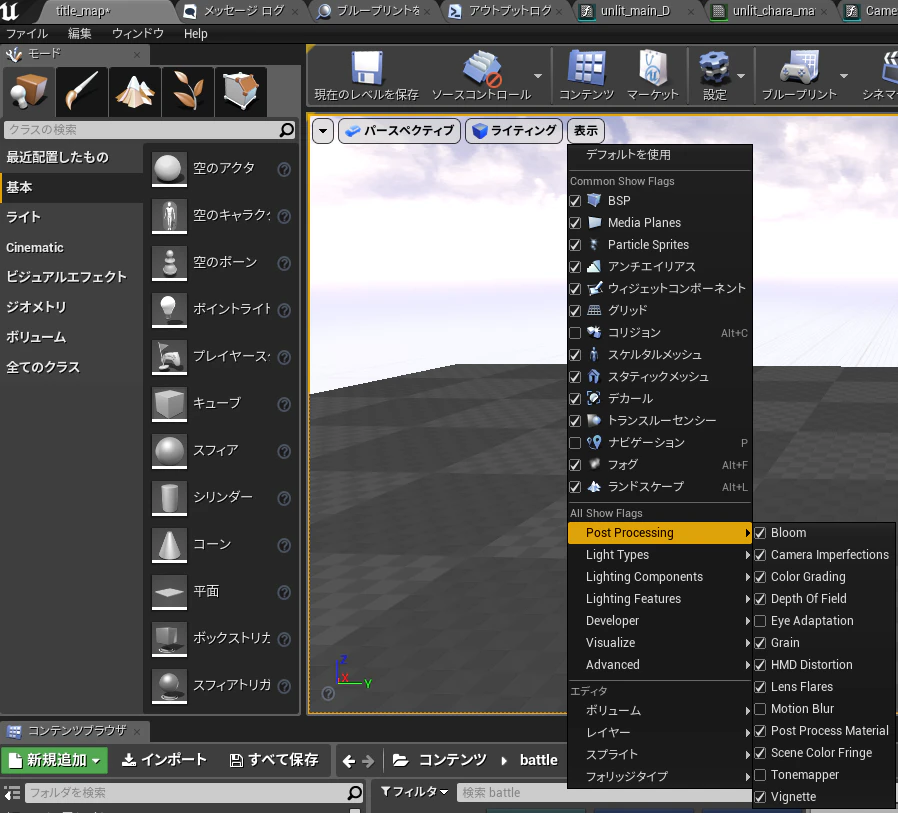Open the Source Control toolbar icon
Screen dimensions: 898x813
[x=482, y=68]
